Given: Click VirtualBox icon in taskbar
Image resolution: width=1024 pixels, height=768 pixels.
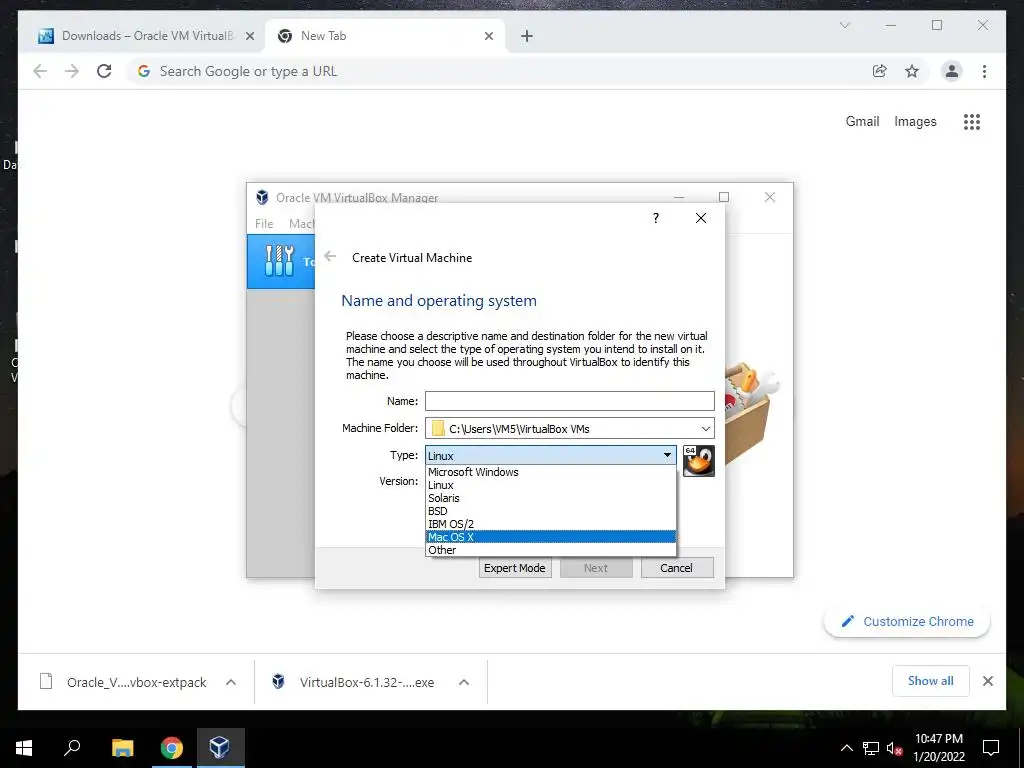Looking at the screenshot, I should click(219, 748).
